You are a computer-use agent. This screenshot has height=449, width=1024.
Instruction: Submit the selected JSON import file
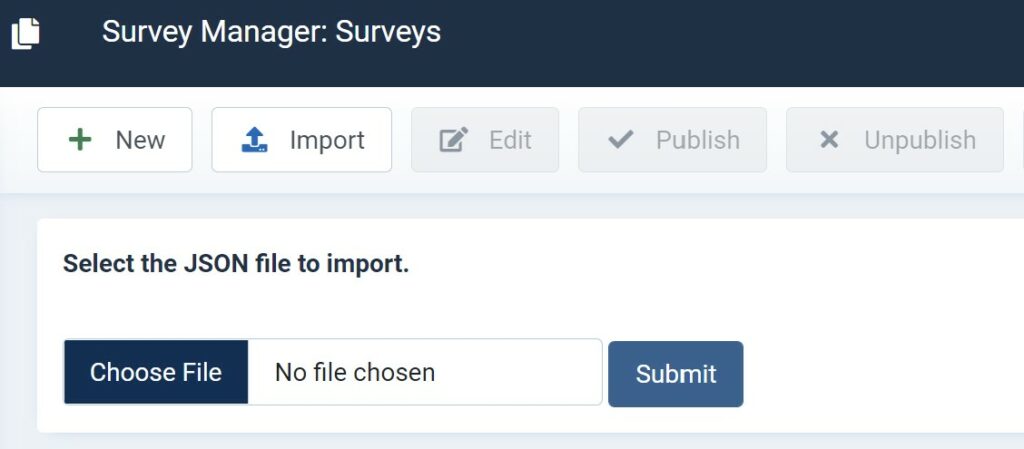(x=676, y=374)
